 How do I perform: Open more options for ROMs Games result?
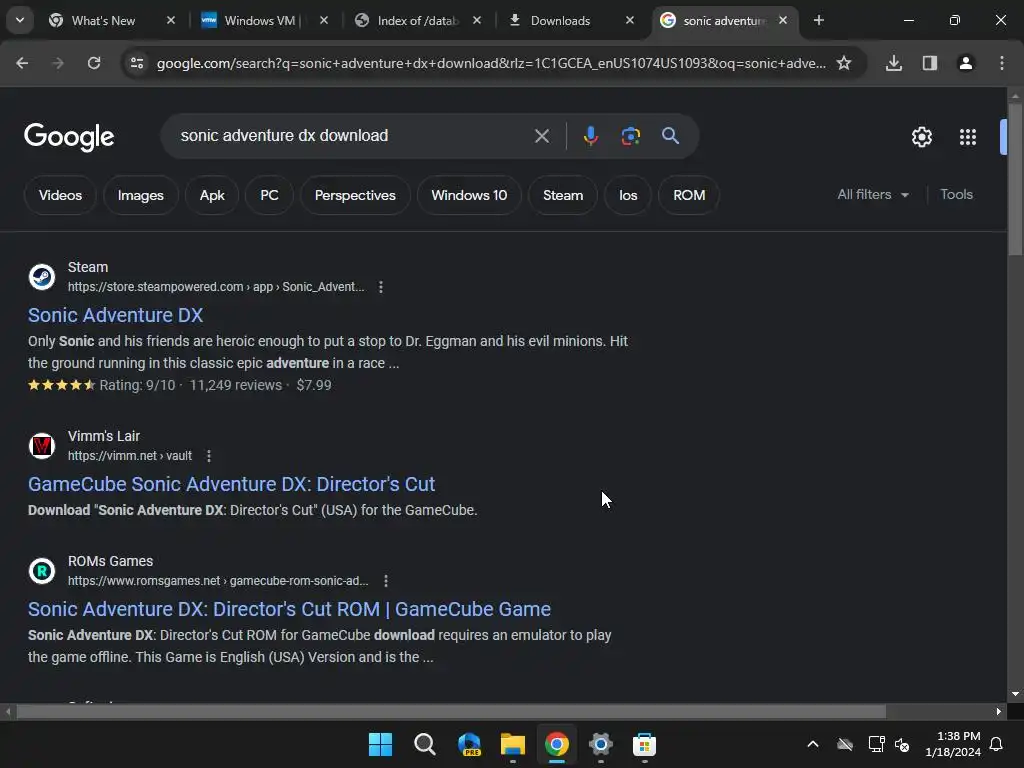(386, 581)
